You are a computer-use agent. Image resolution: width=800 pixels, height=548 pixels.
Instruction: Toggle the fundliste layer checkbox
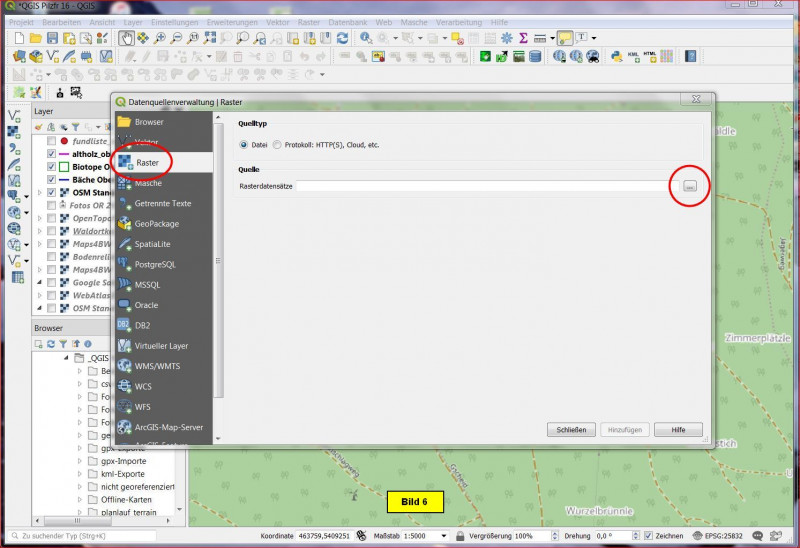click(x=51, y=142)
